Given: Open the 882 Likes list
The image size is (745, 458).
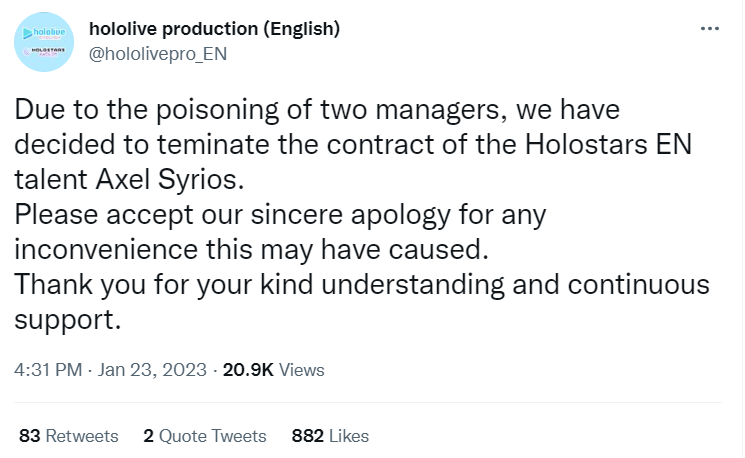Looking at the screenshot, I should pos(329,436).
